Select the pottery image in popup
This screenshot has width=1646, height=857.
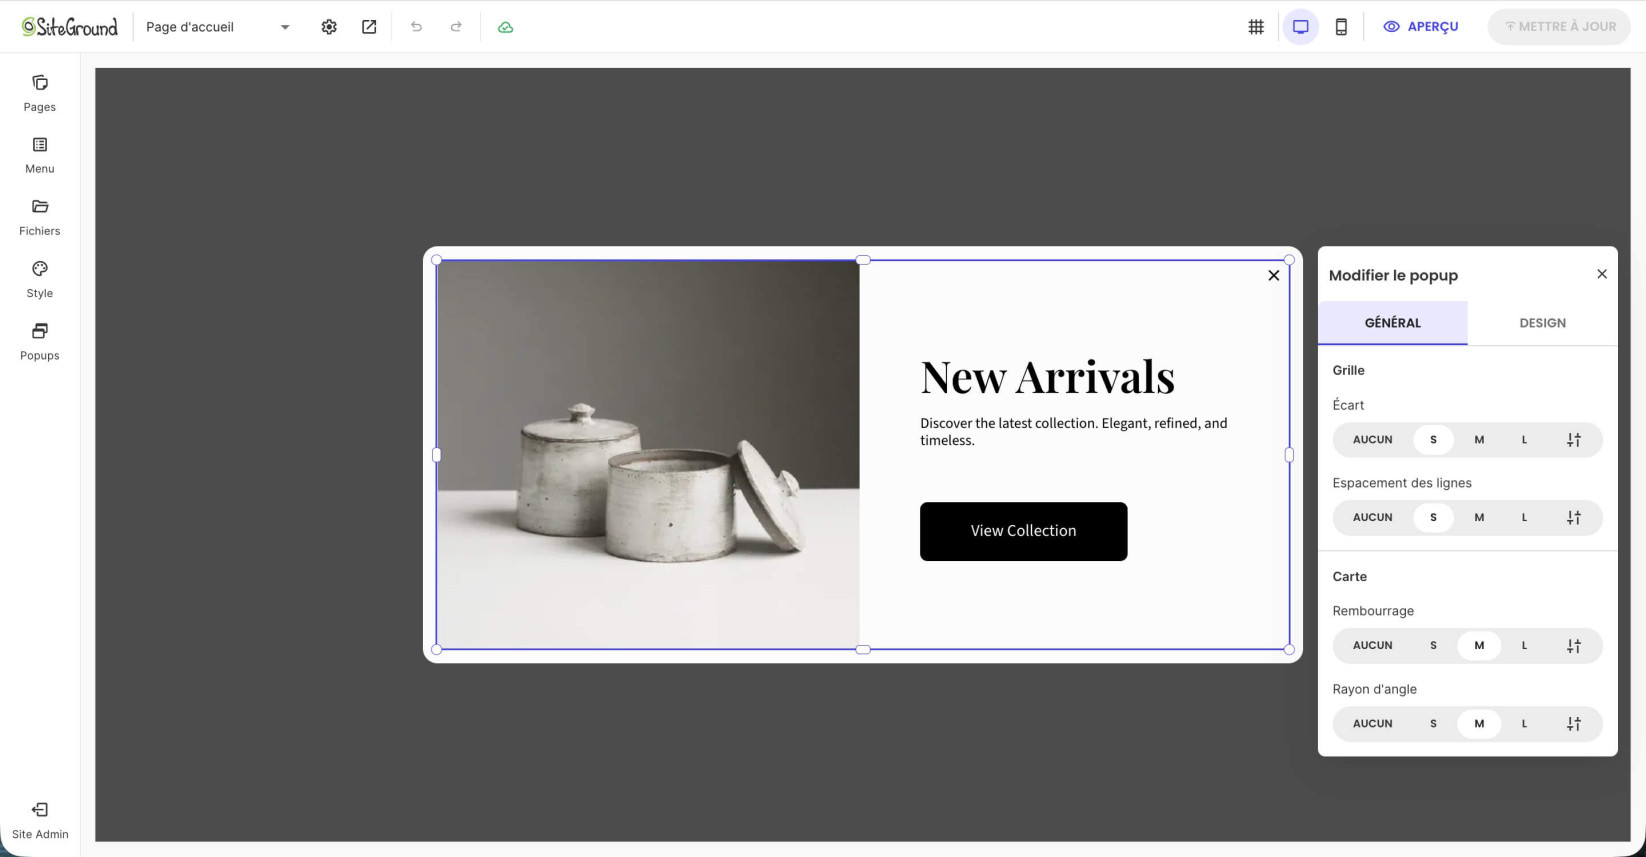click(x=648, y=455)
